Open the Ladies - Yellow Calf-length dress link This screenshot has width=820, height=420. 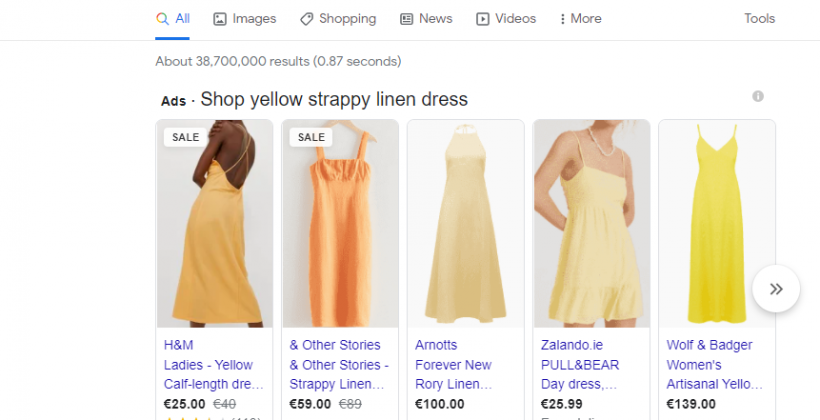(x=213, y=374)
